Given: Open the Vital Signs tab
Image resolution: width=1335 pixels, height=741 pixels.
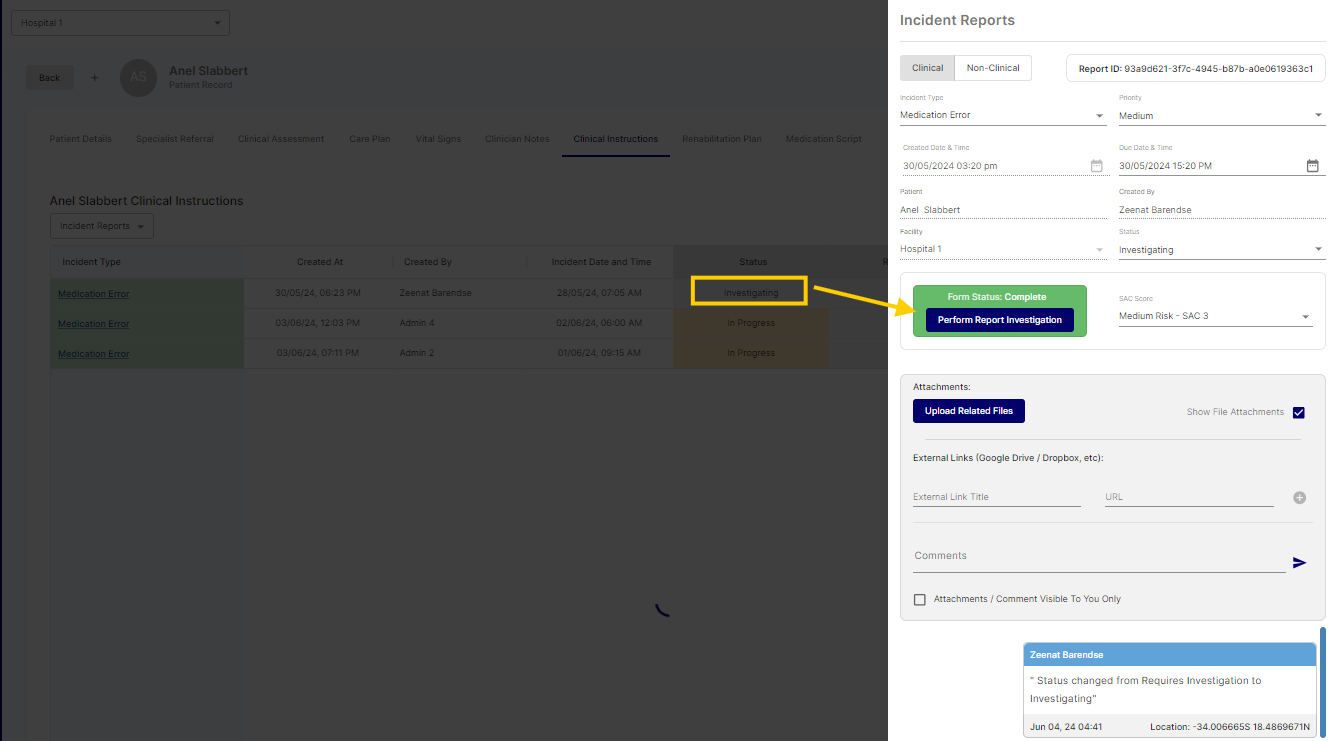Looking at the screenshot, I should click(x=438, y=139).
